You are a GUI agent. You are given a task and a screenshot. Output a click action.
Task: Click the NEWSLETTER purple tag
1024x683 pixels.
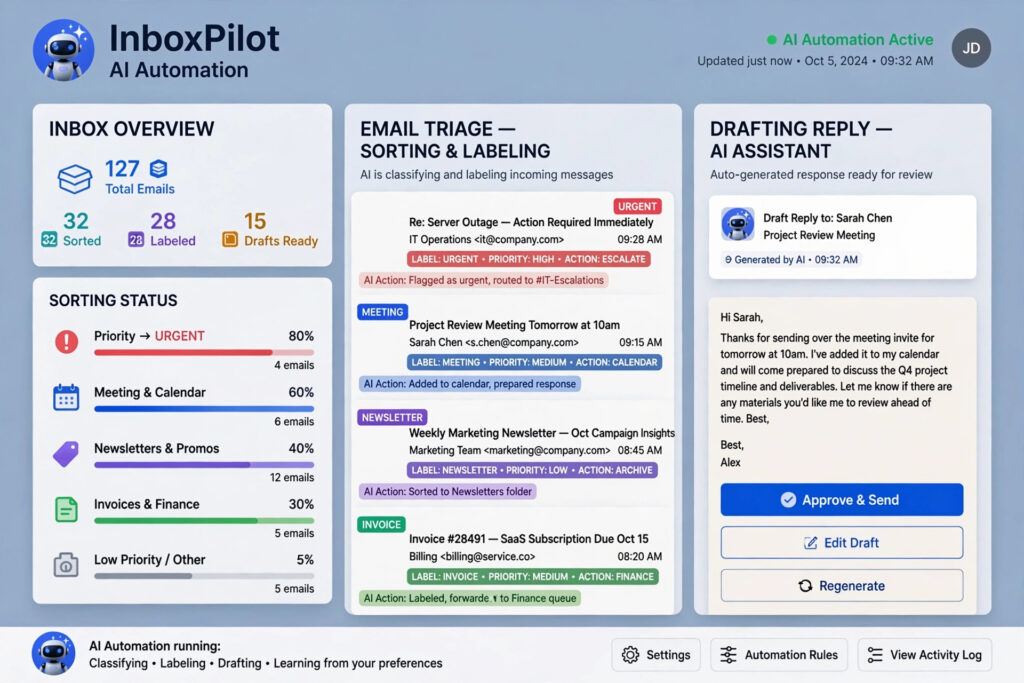point(392,417)
